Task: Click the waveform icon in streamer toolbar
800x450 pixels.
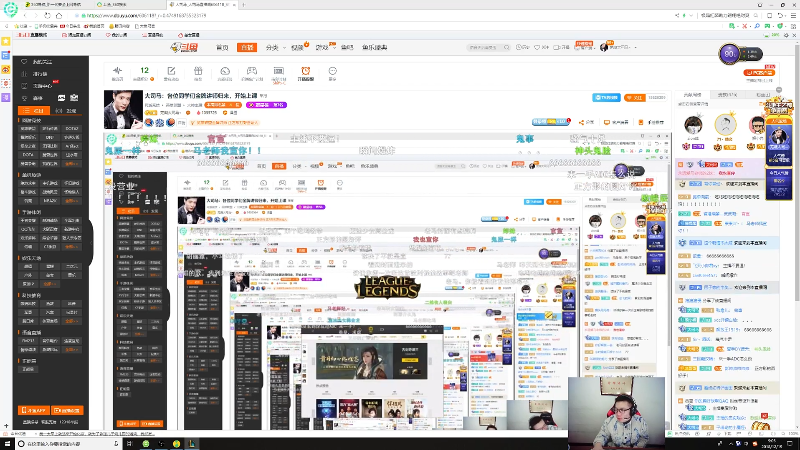Action: pyautogui.click(x=117, y=71)
